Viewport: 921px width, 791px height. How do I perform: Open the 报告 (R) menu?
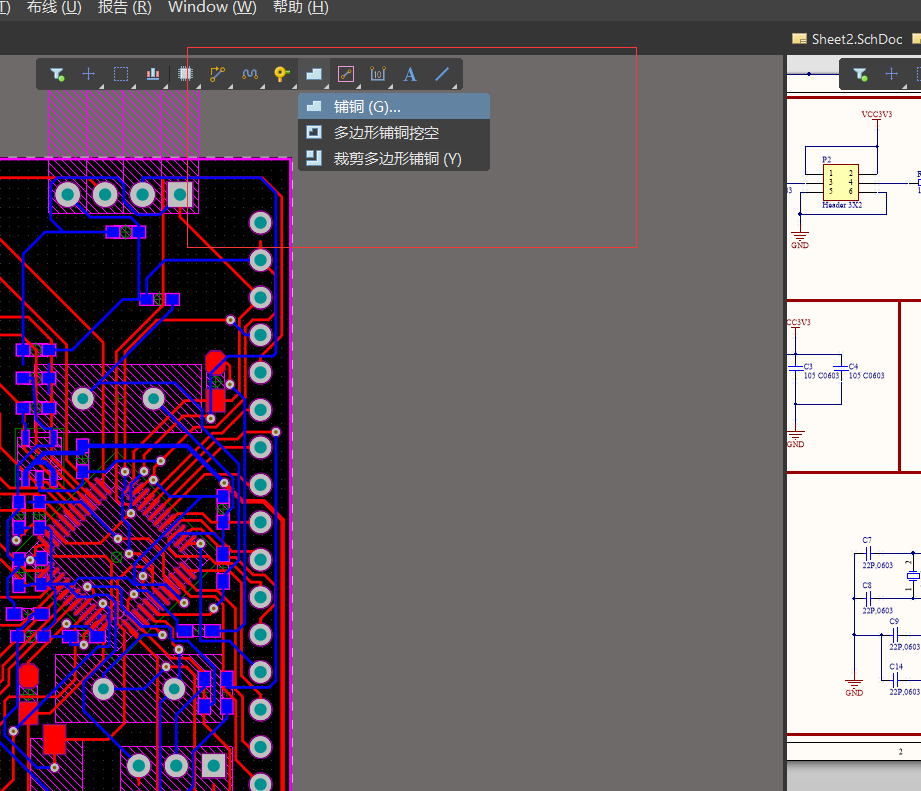pos(125,7)
